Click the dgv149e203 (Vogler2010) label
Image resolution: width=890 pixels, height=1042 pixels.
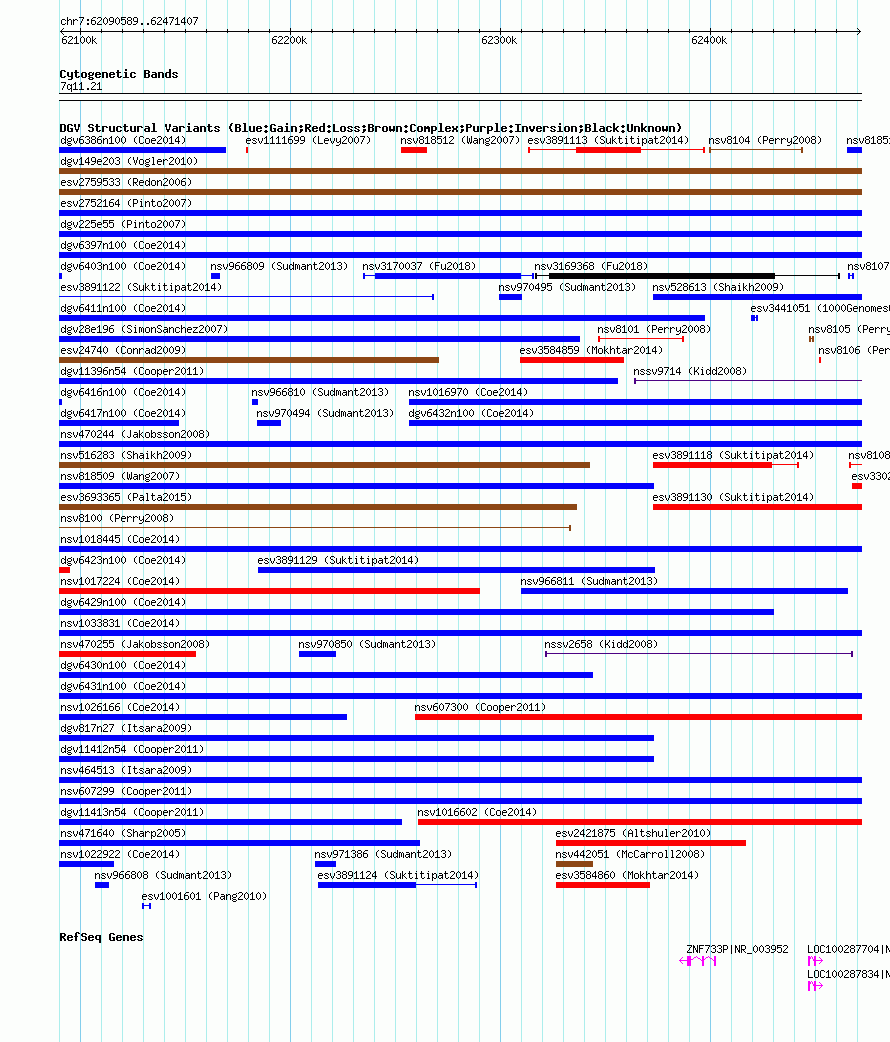pos(129,161)
